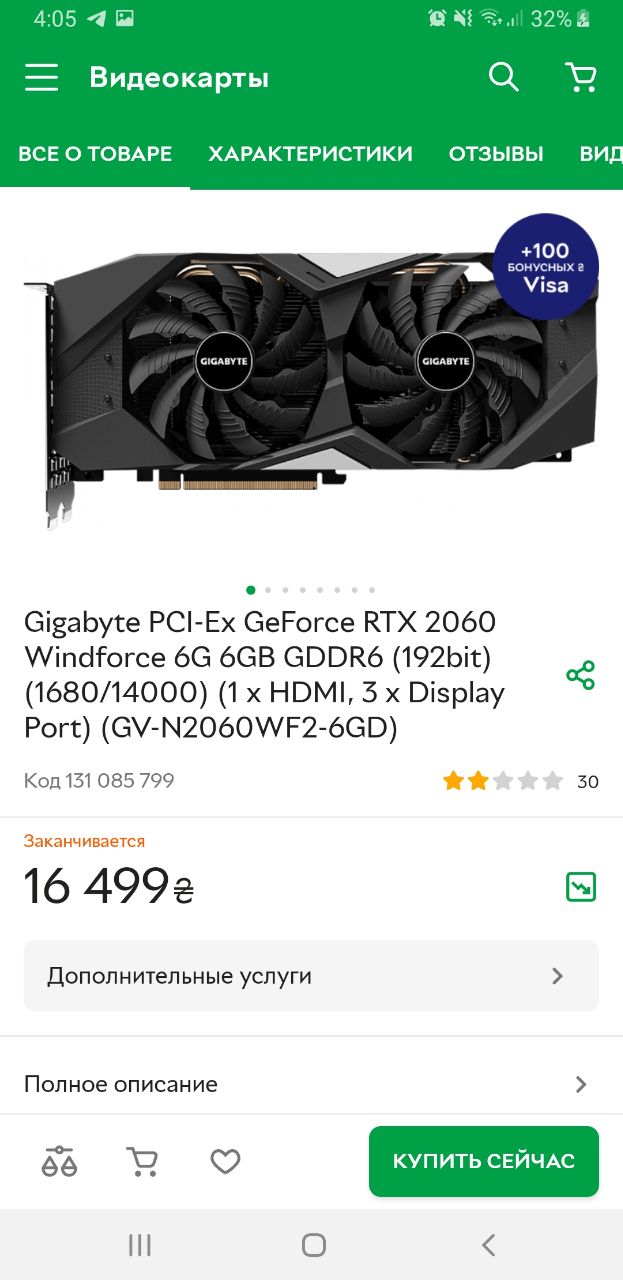The width and height of the screenshot is (623, 1280).
Task: Tap Android back navigation arrow
Action: tap(488, 1245)
